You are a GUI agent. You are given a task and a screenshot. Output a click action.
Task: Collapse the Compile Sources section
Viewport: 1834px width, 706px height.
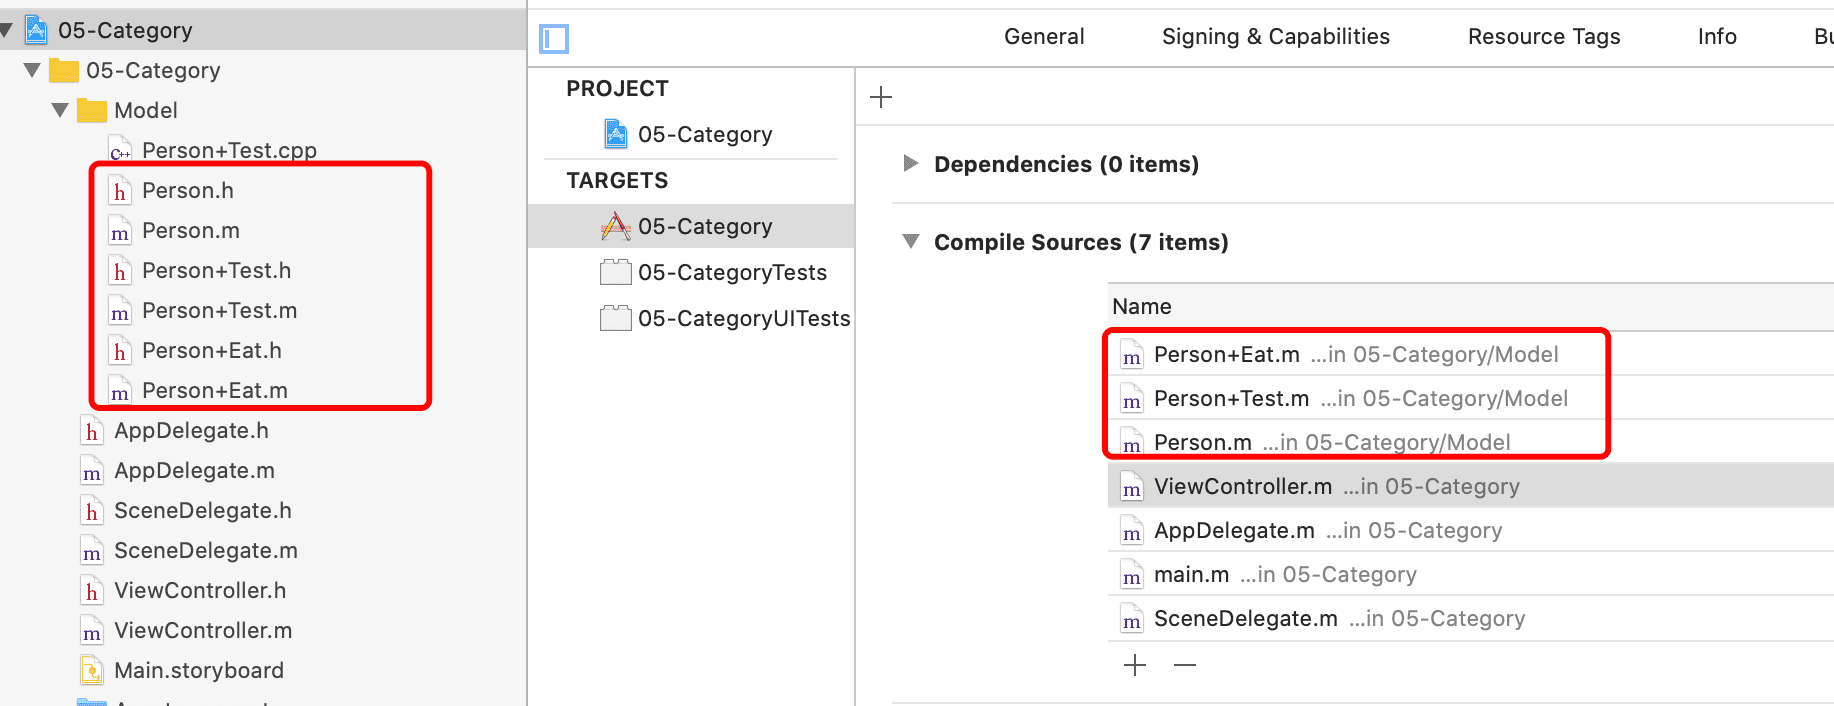coord(911,242)
